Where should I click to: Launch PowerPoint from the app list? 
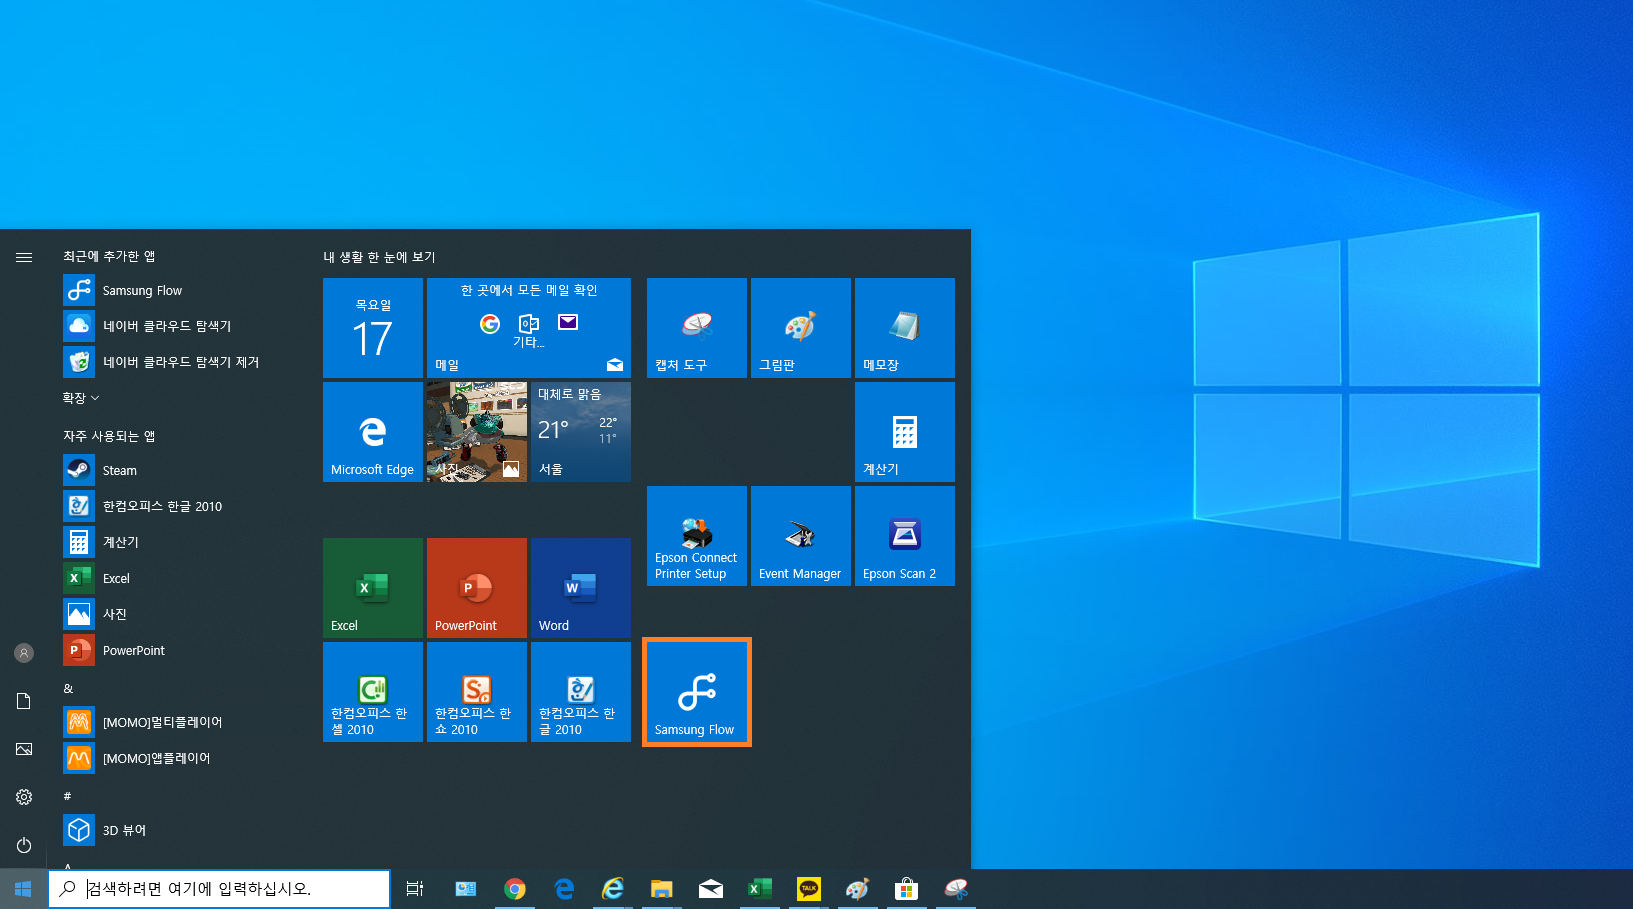(x=180, y=650)
